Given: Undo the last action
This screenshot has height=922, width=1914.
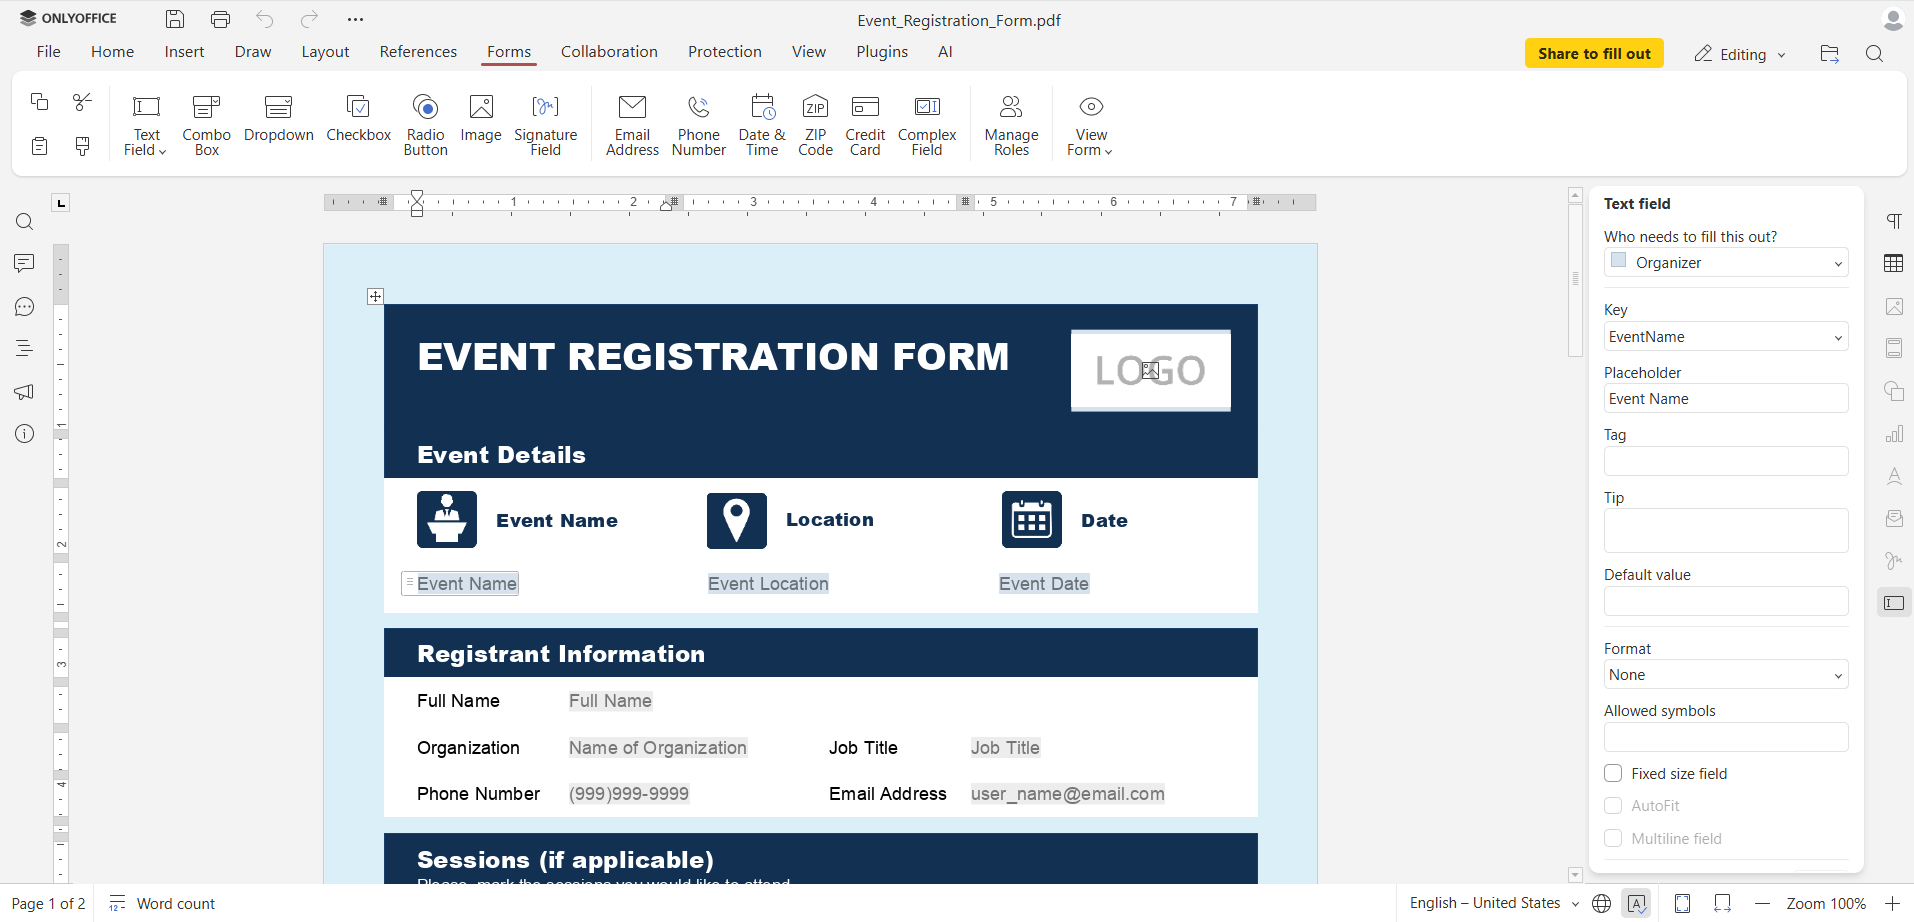Looking at the screenshot, I should pyautogui.click(x=265, y=19).
